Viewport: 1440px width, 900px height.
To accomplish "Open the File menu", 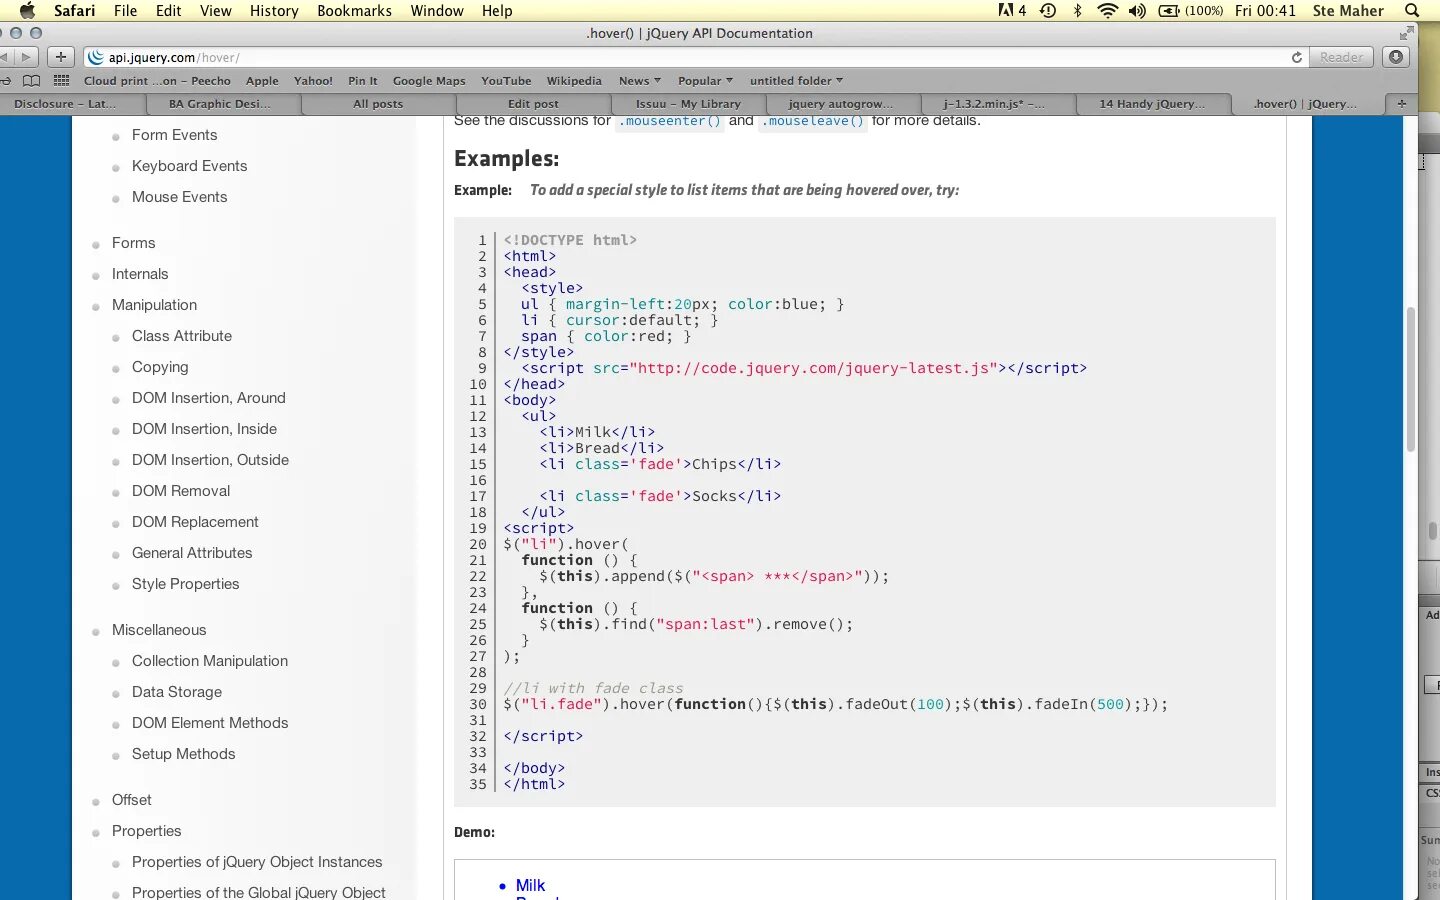I will click(125, 10).
